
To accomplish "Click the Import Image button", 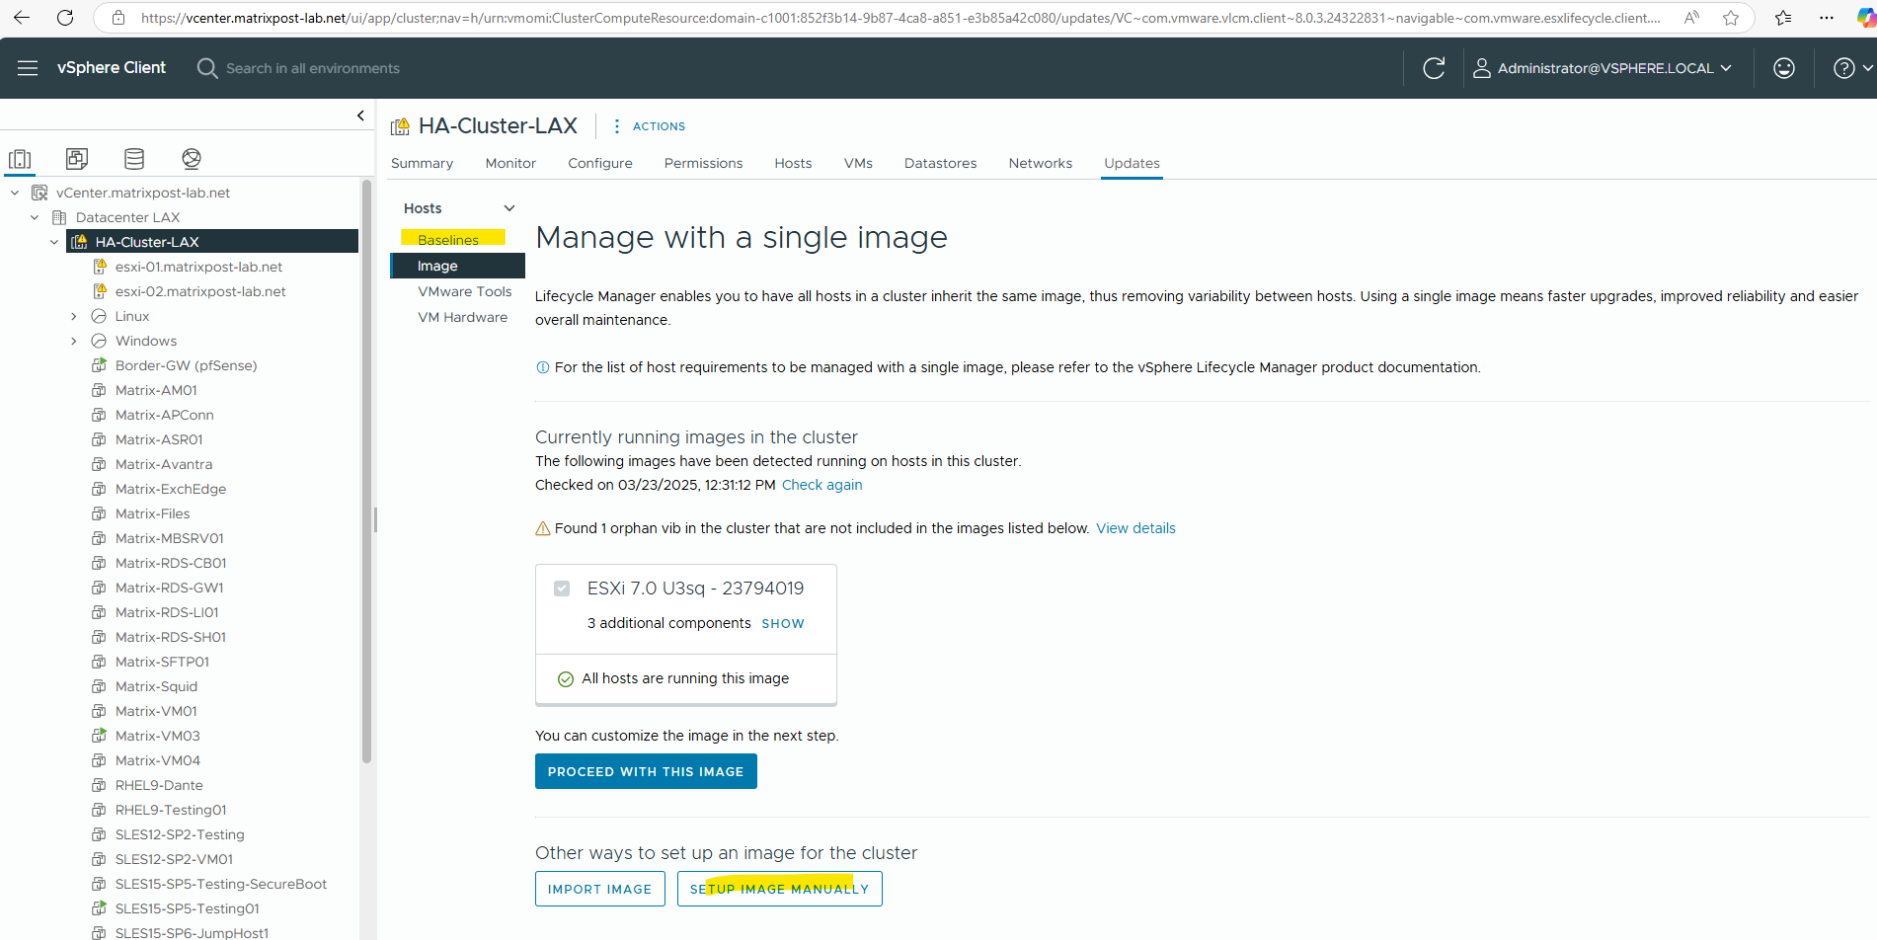I will (x=600, y=889).
